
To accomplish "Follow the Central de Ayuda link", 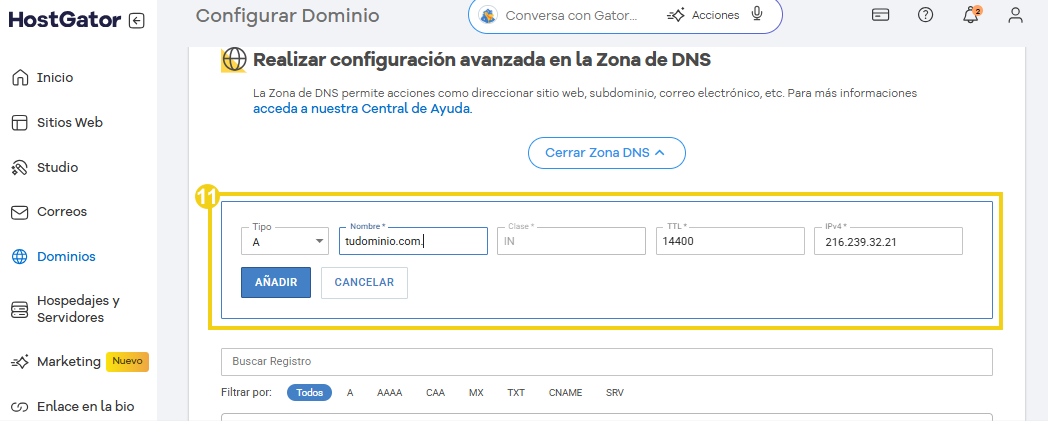I will click(x=361, y=109).
